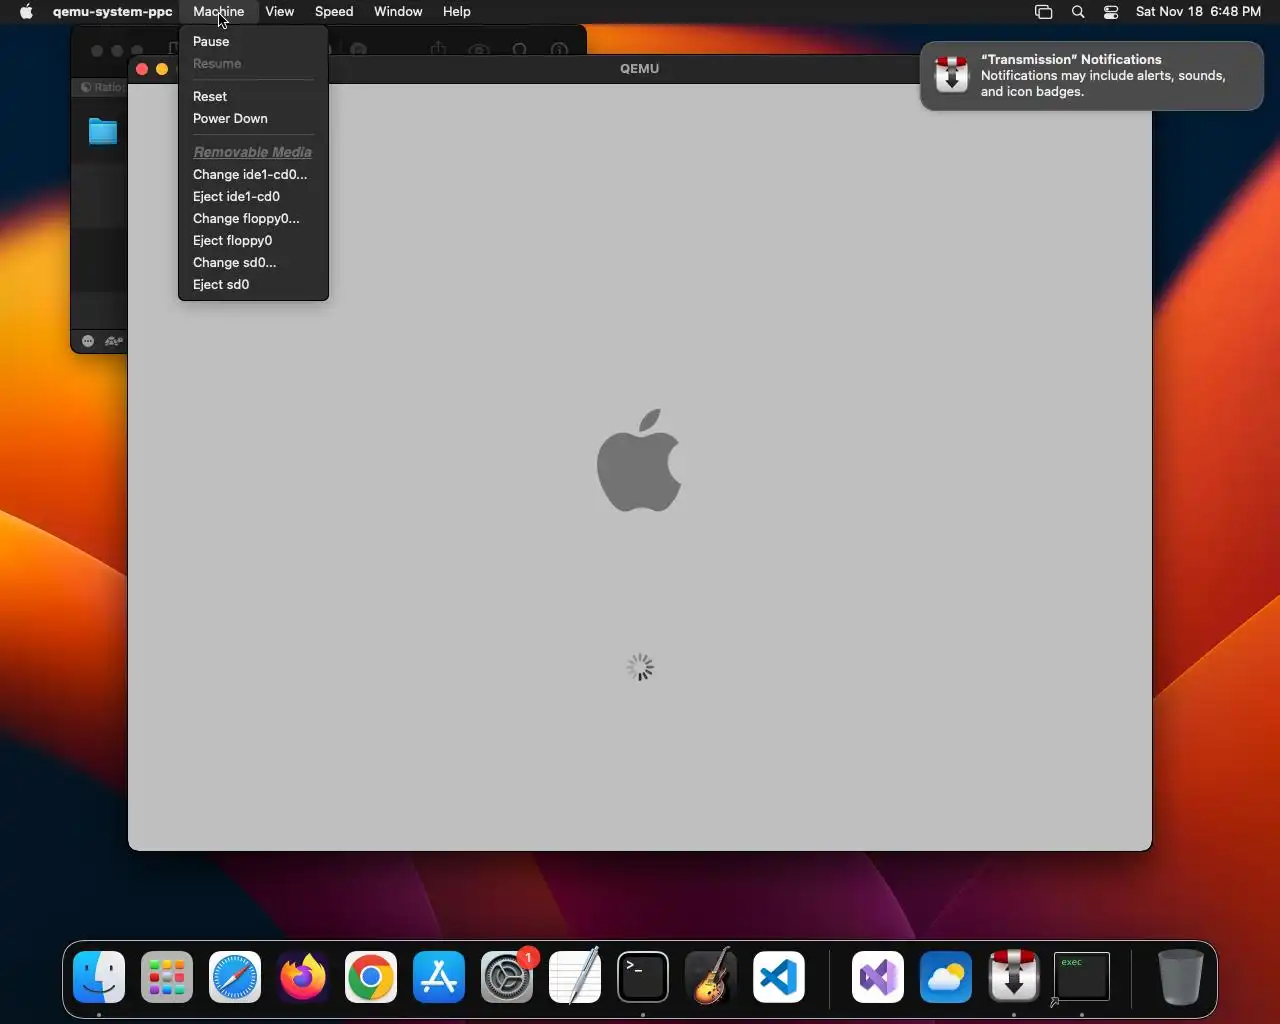This screenshot has height=1024, width=1280.
Task: Launch GarageBand from the Dock
Action: [x=711, y=977]
